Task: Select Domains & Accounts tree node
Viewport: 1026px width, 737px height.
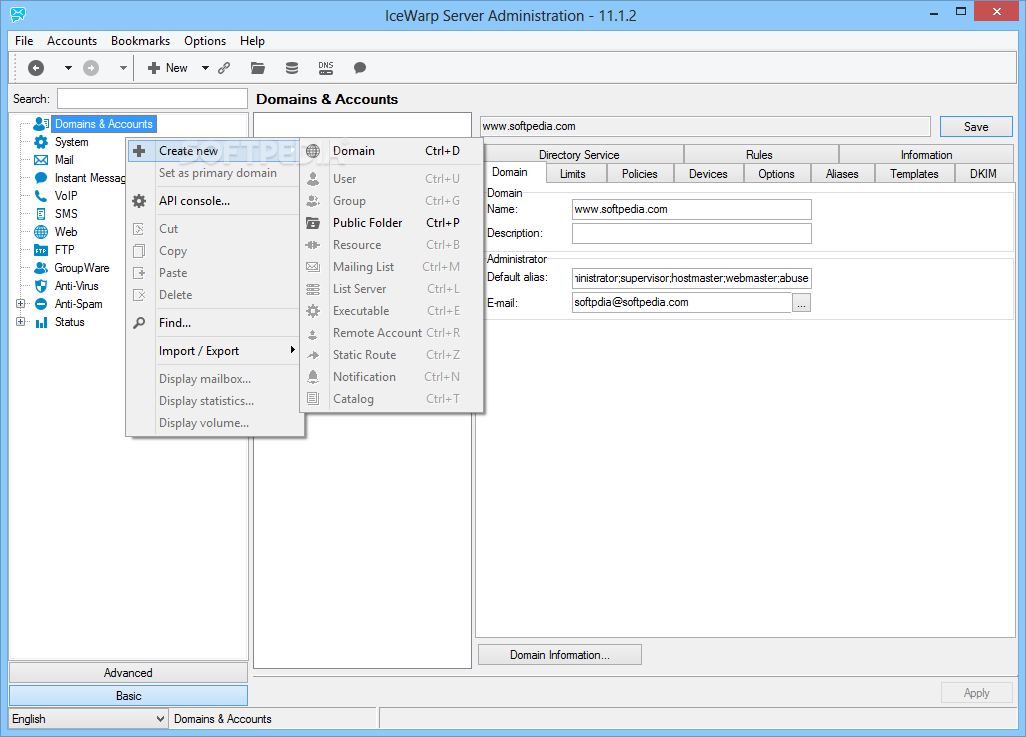Action: [103, 124]
